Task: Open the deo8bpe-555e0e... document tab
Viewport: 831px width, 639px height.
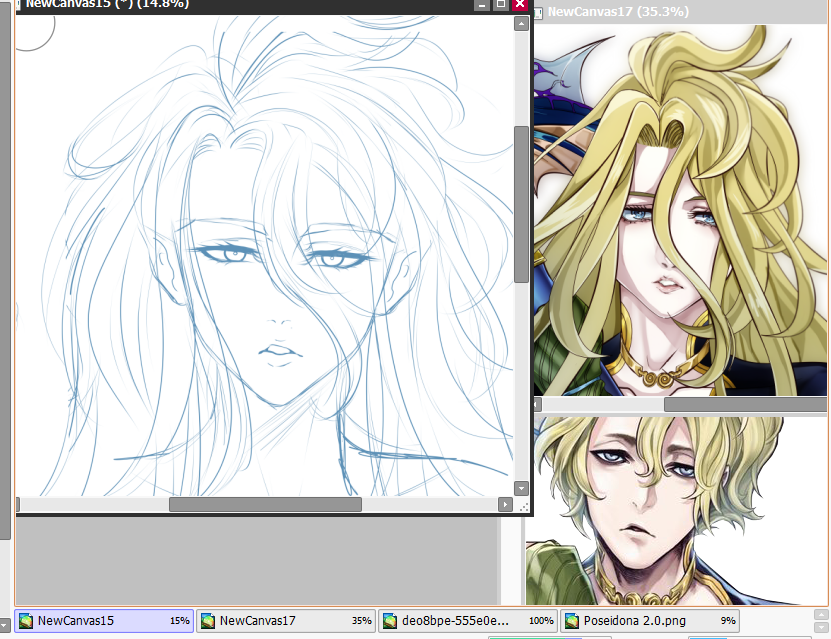Action: (467, 620)
